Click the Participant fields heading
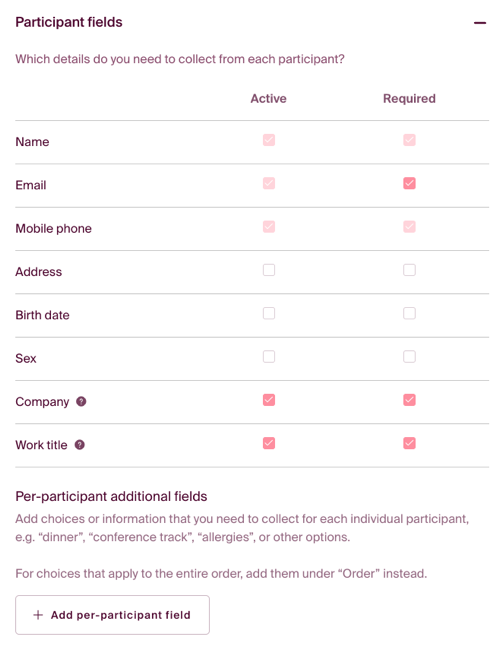Image resolution: width=503 pixels, height=650 pixels. pyautogui.click(x=69, y=22)
